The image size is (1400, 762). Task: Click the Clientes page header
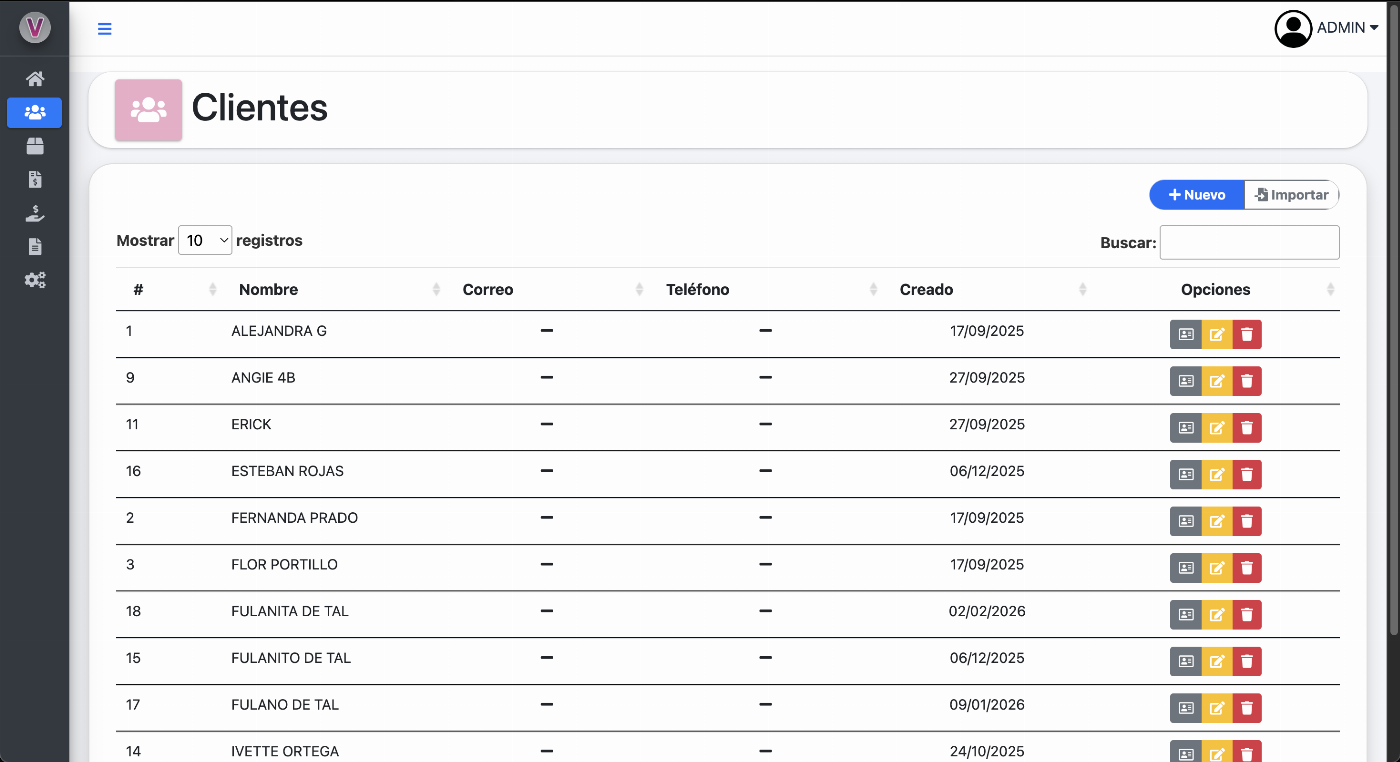[259, 107]
